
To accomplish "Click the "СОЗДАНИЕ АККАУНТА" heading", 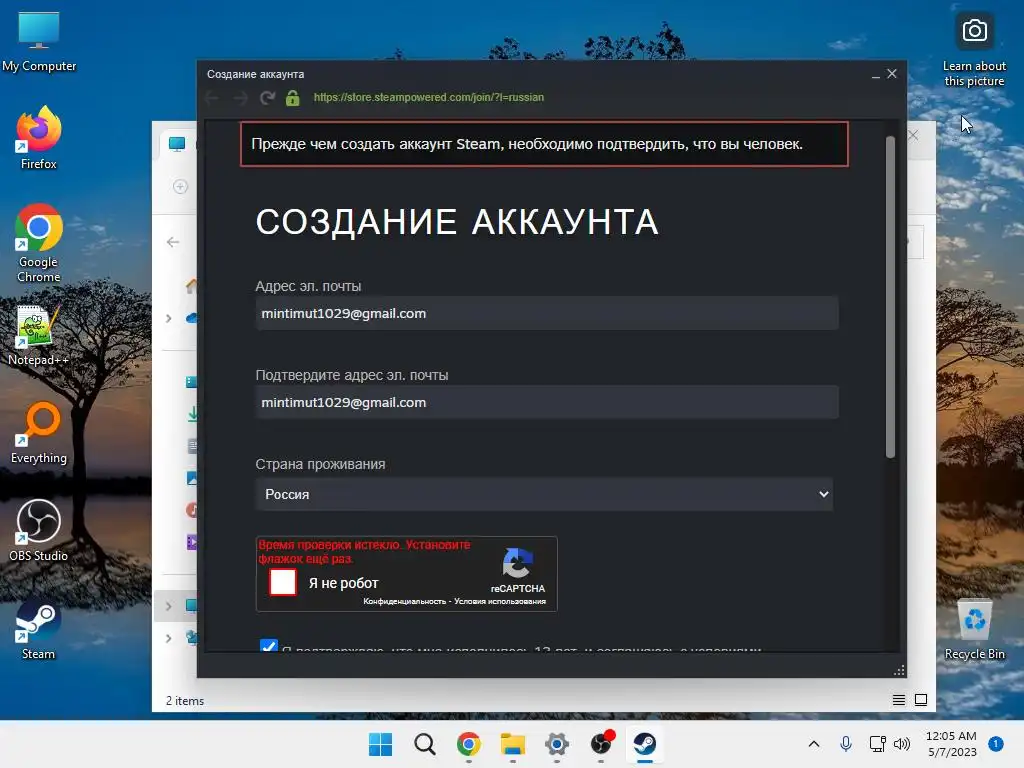I will (x=457, y=222).
